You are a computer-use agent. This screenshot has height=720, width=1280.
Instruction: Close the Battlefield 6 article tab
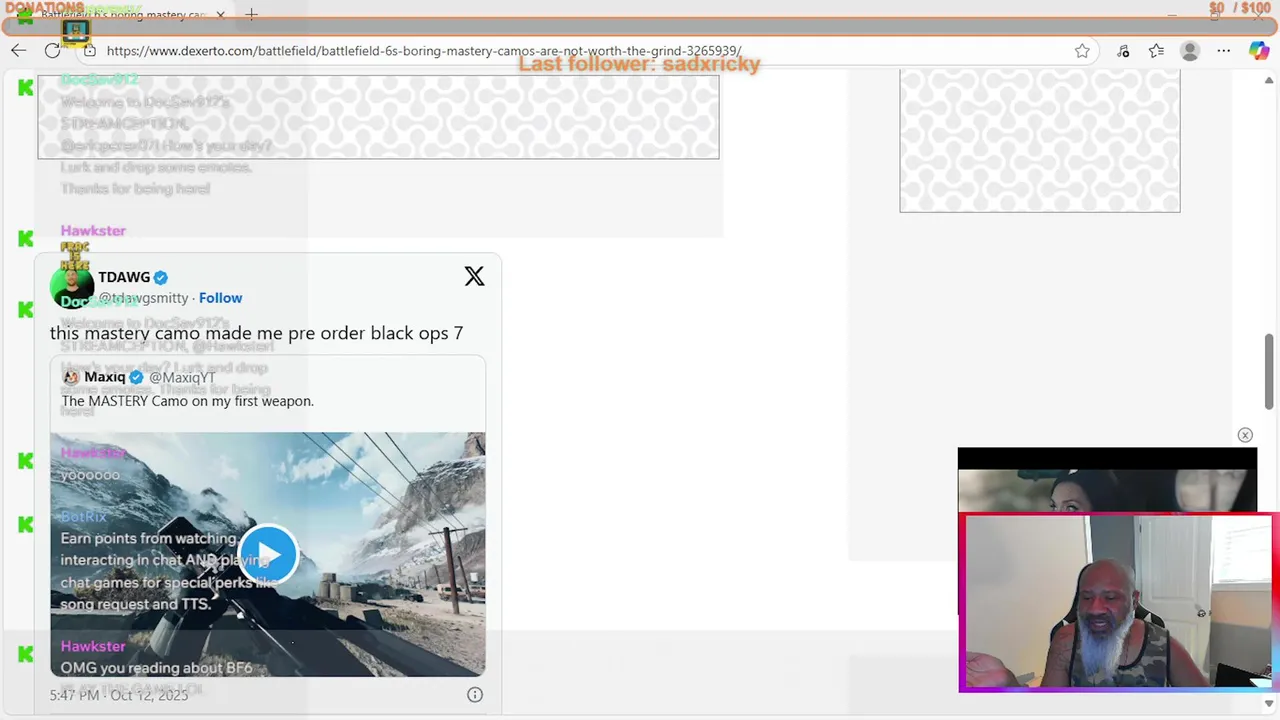point(221,15)
